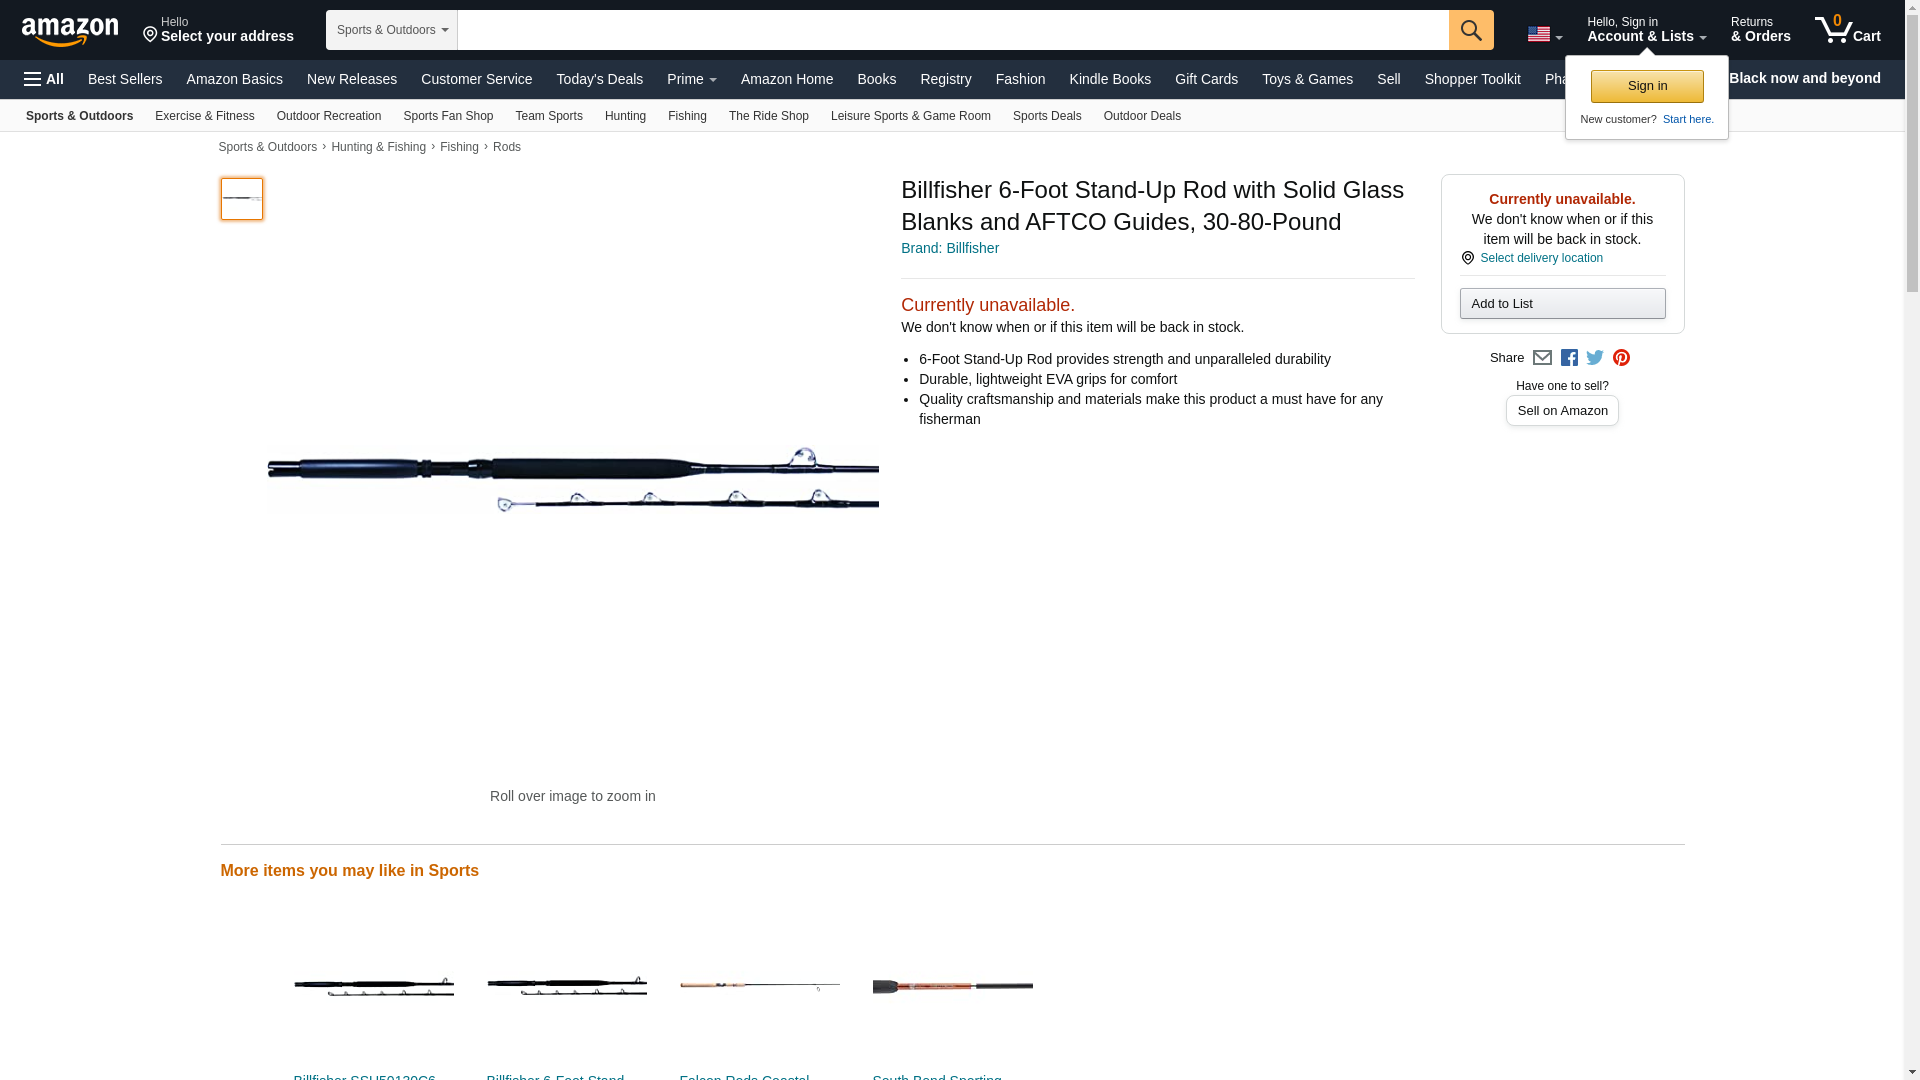Go to the Fishing subcategory tab
1920x1080 pixels.
(x=687, y=116)
